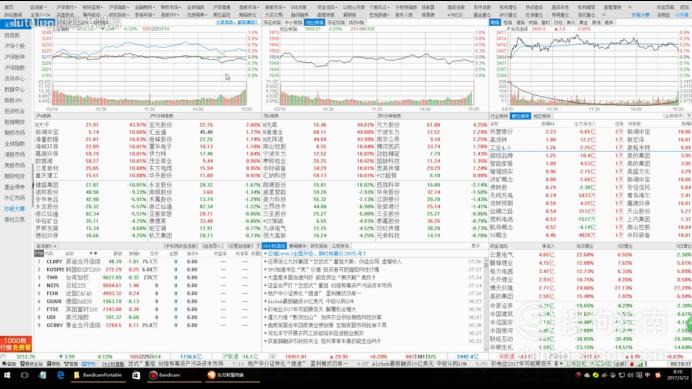This screenshot has width=692, height=389.
Task: Select the FTSE 英国富时100 watchlist row
Action: click(x=147, y=309)
